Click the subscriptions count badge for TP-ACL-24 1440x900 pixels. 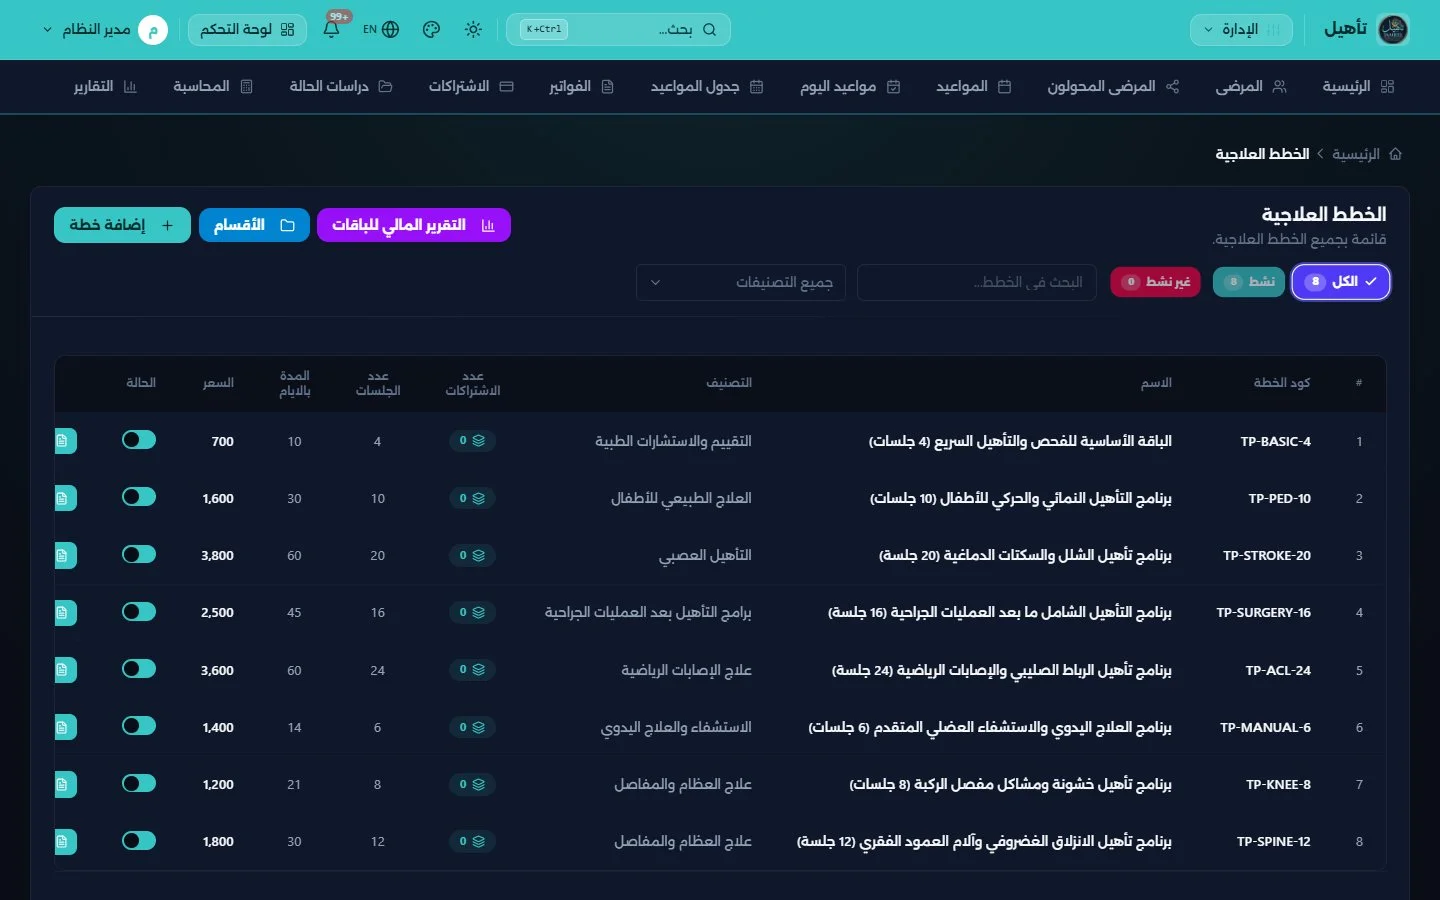coord(472,670)
